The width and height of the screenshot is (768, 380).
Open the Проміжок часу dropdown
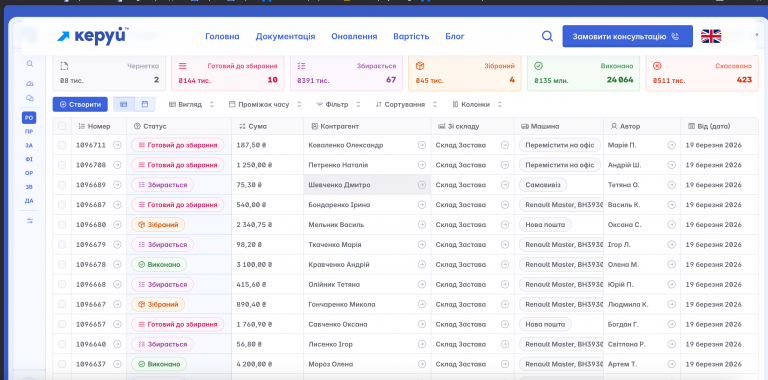pyautogui.click(x=265, y=104)
